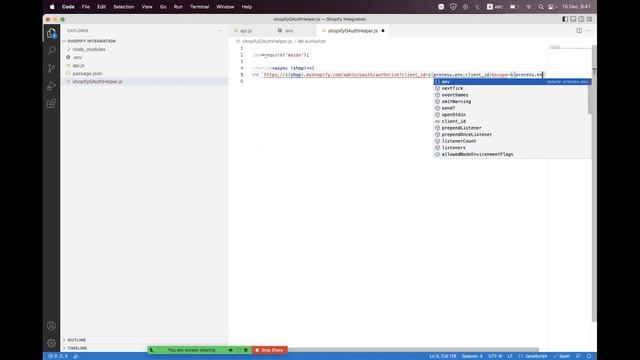The image size is (640, 360).
Task: Open the Terminal menu
Action: click(200, 7)
